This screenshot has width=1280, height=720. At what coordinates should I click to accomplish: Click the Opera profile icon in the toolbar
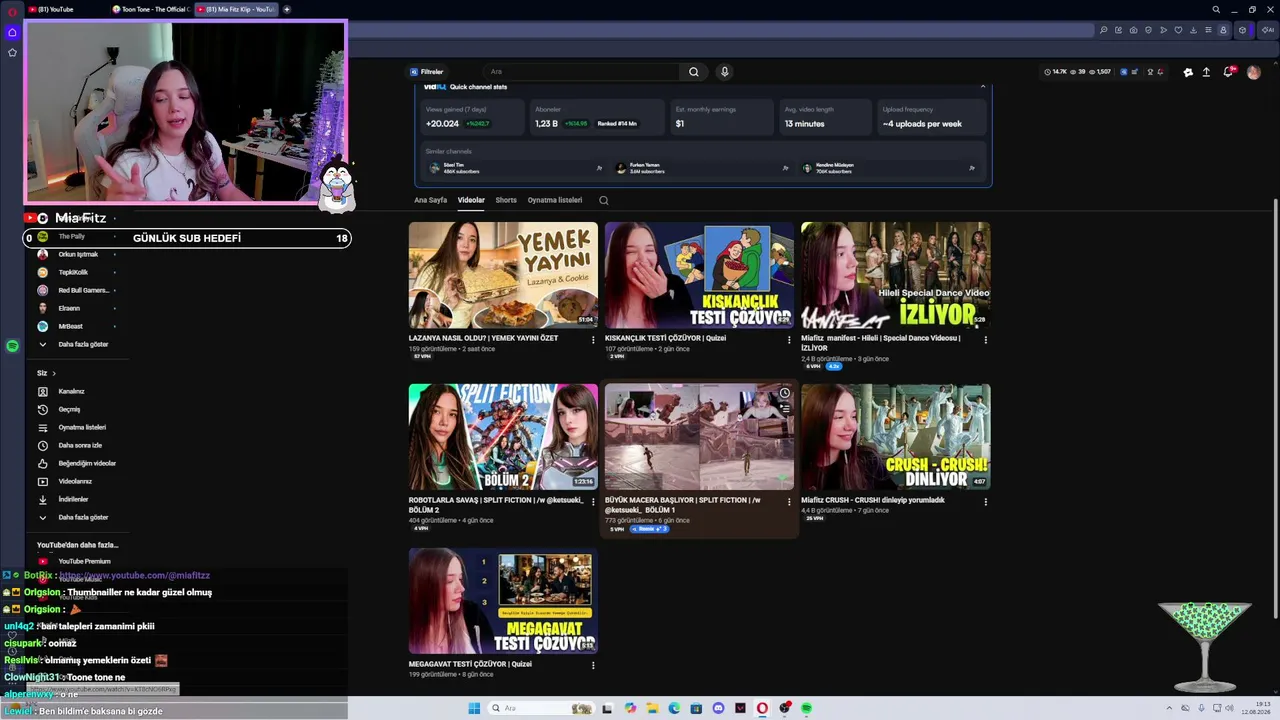click(1223, 30)
